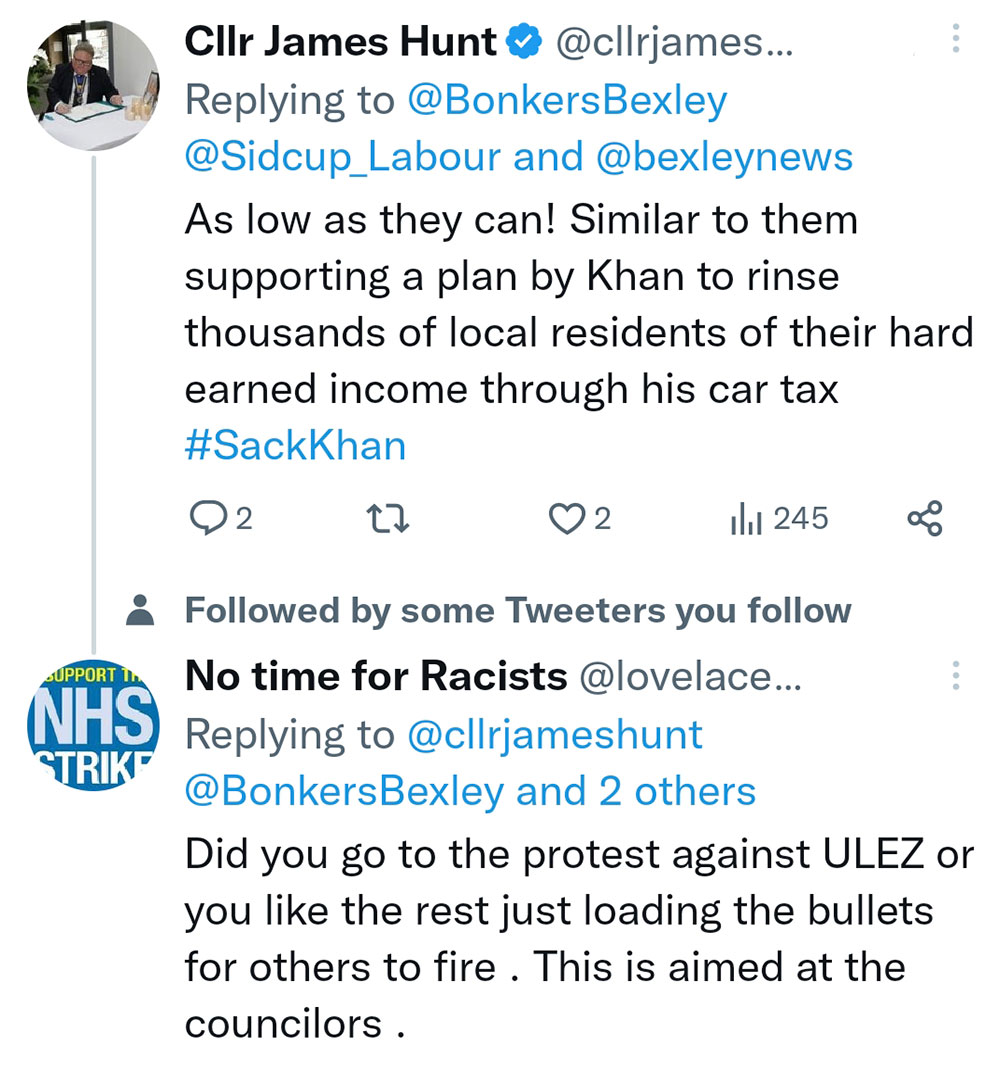Click the 'No time for Racists' display name
The width and height of the screenshot is (1000, 1070).
click(x=376, y=678)
